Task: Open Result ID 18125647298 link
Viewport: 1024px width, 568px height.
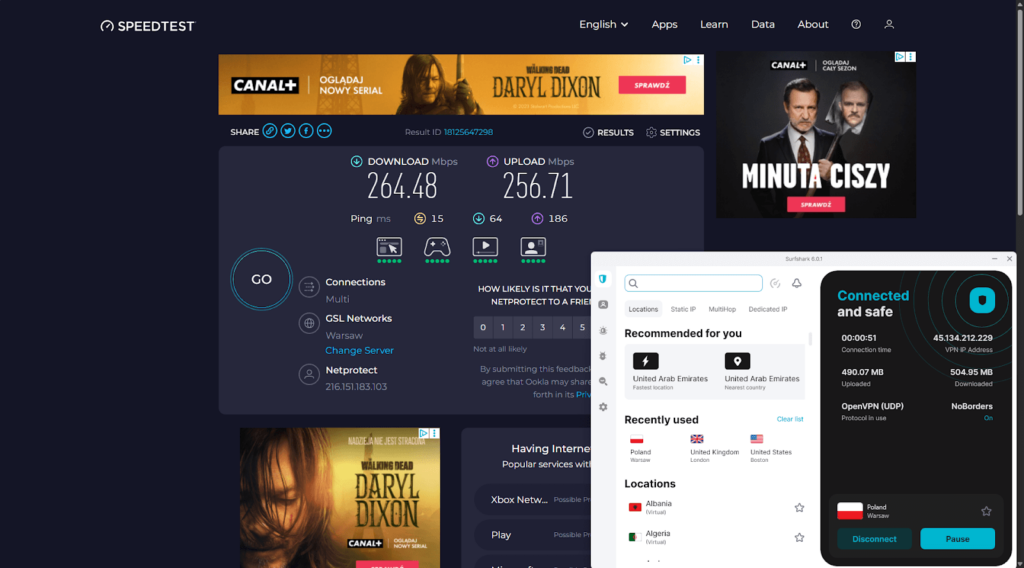Action: [x=468, y=132]
